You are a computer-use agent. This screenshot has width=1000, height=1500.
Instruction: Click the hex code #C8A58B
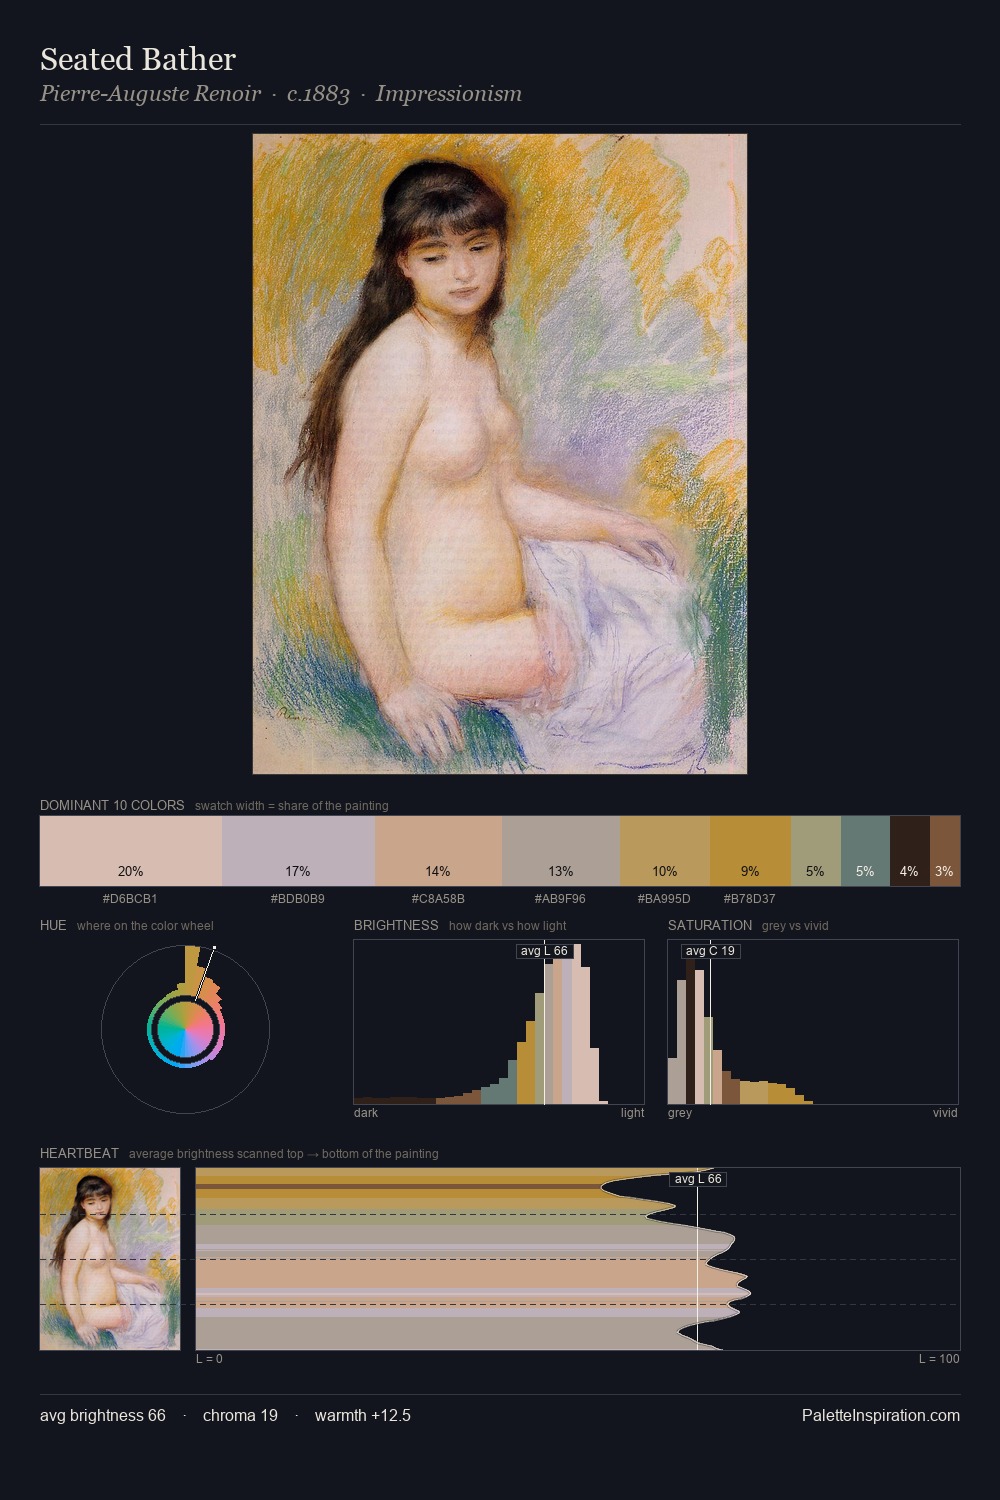click(438, 899)
